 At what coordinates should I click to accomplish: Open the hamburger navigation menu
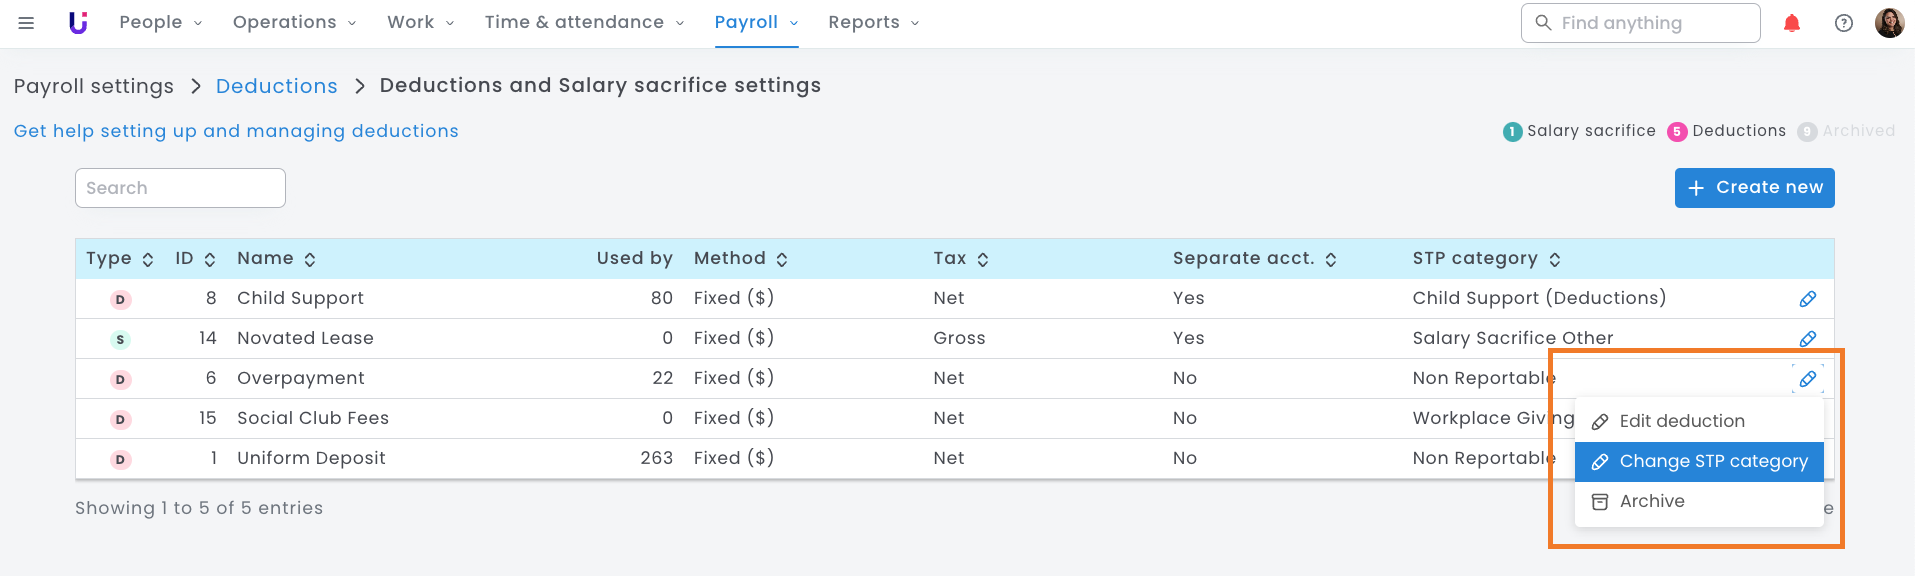[x=26, y=23]
